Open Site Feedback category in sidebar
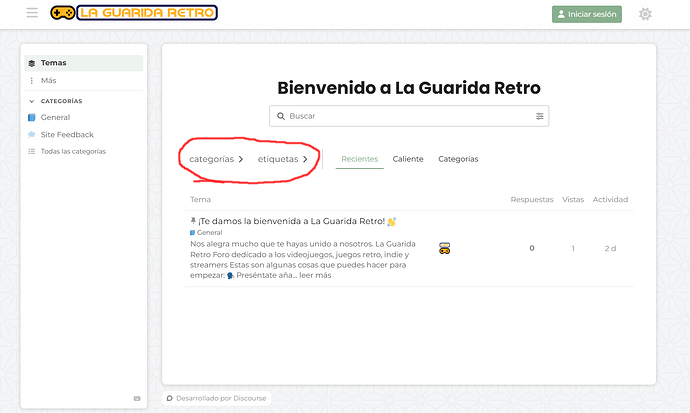The height and width of the screenshot is (413, 690). tap(67, 135)
